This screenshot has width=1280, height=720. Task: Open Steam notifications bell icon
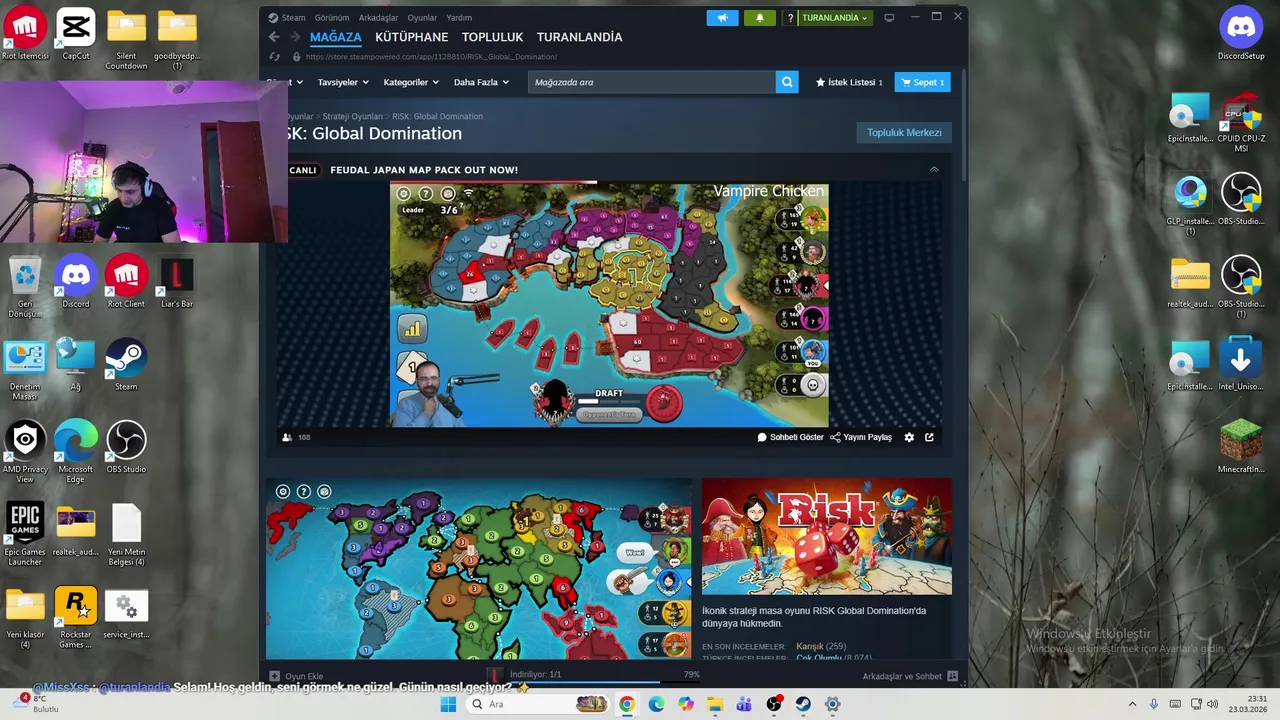click(759, 18)
